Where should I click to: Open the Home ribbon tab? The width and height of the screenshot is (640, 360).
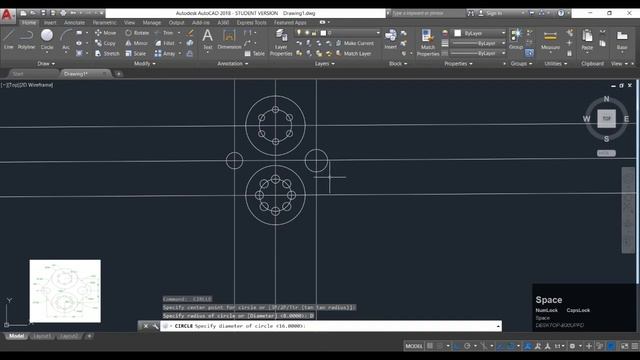pos(29,22)
